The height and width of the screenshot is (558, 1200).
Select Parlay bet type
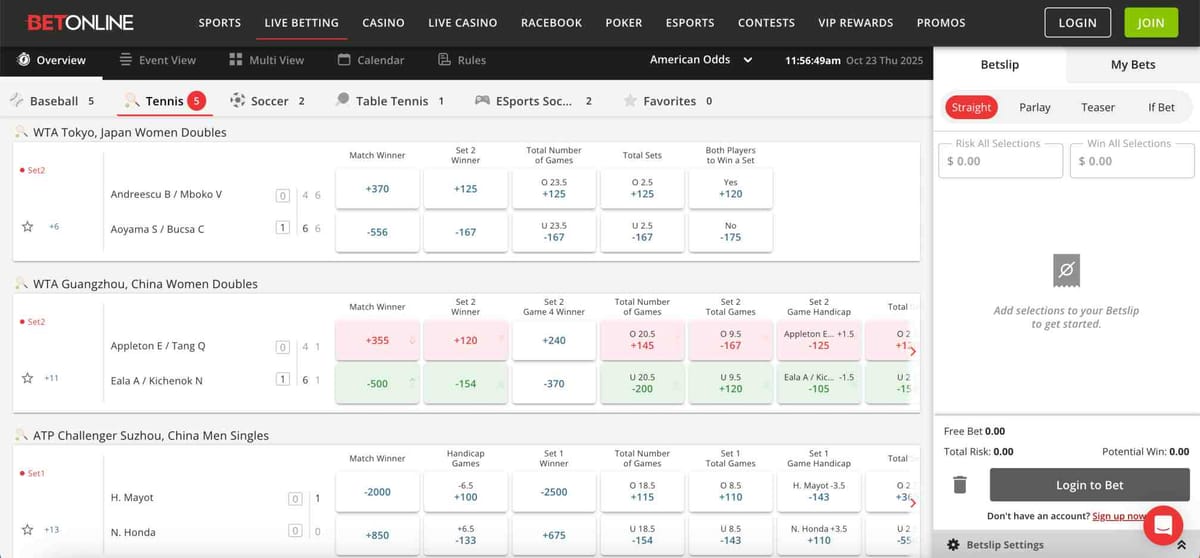tap(1035, 107)
